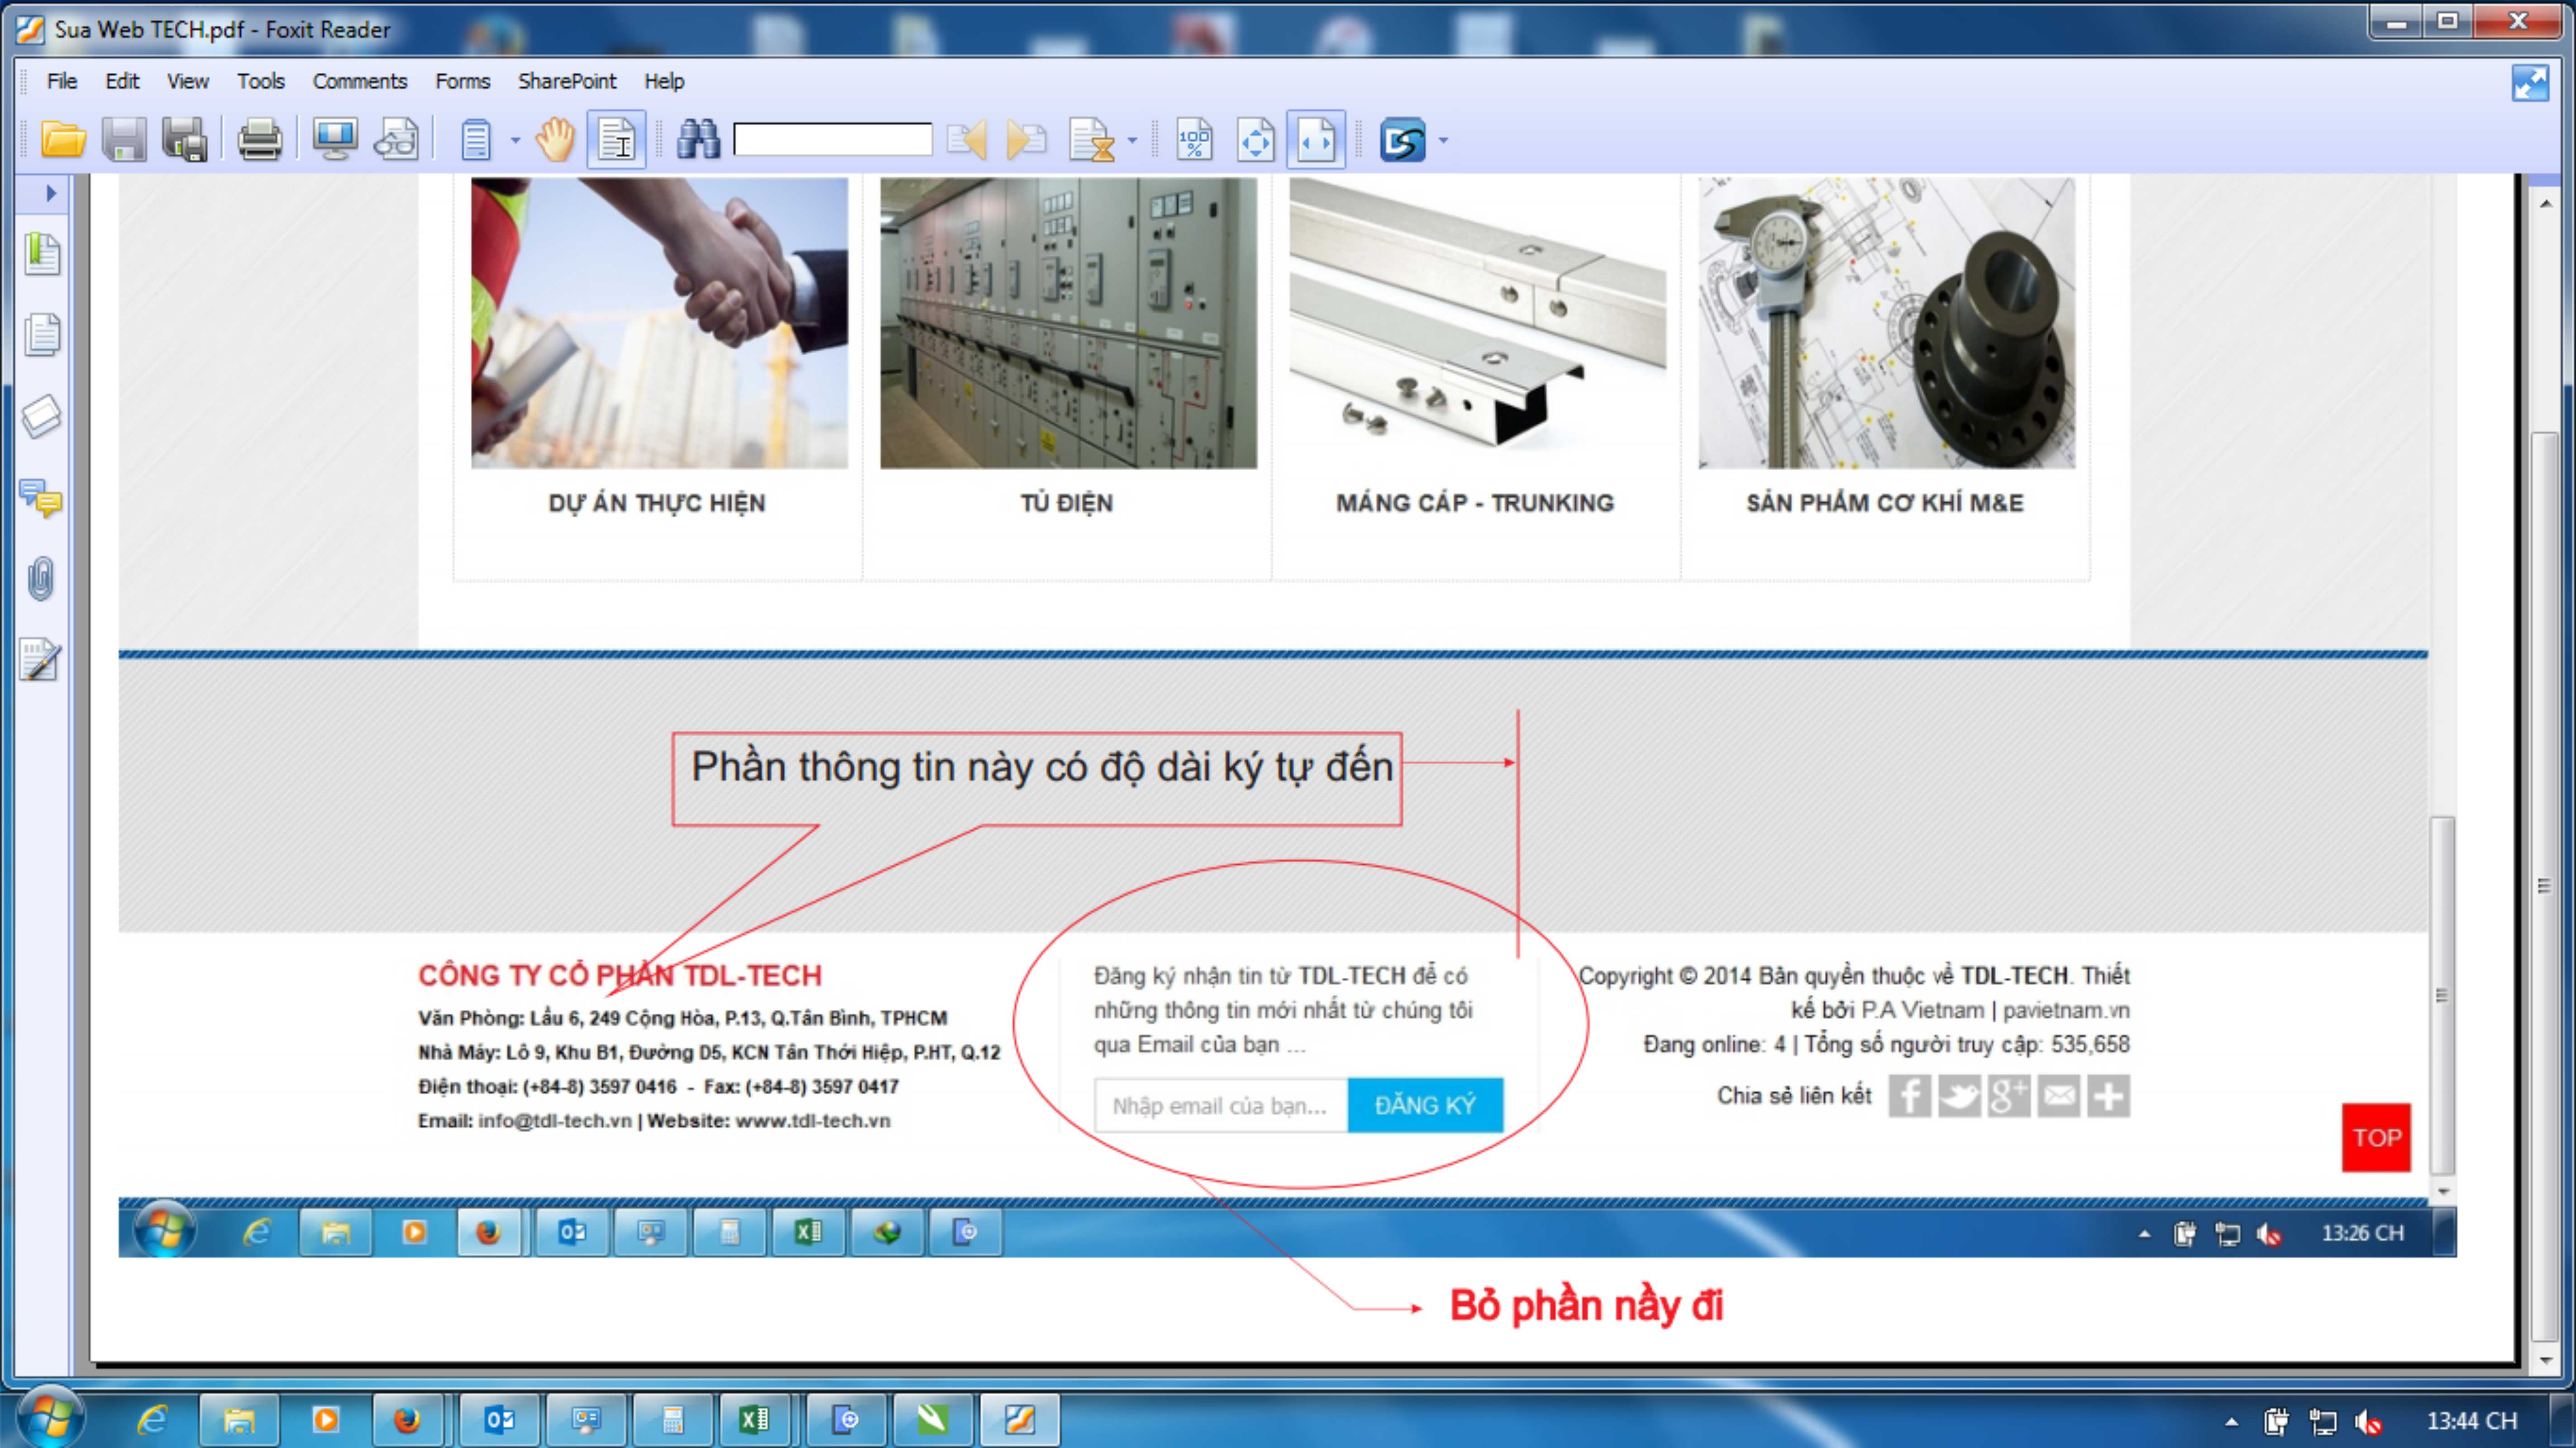Open the Help menu
2576x1448 pixels.
click(x=664, y=81)
